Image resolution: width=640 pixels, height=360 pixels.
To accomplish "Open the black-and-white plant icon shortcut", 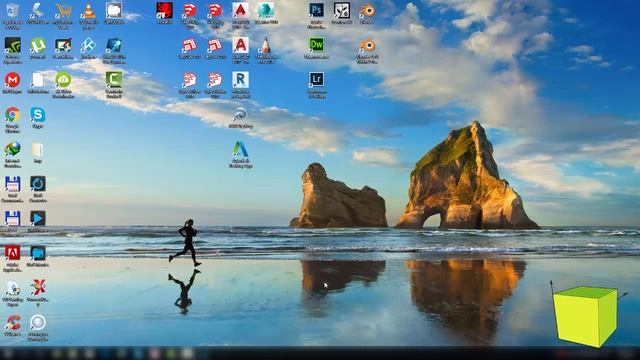I will [342, 11].
